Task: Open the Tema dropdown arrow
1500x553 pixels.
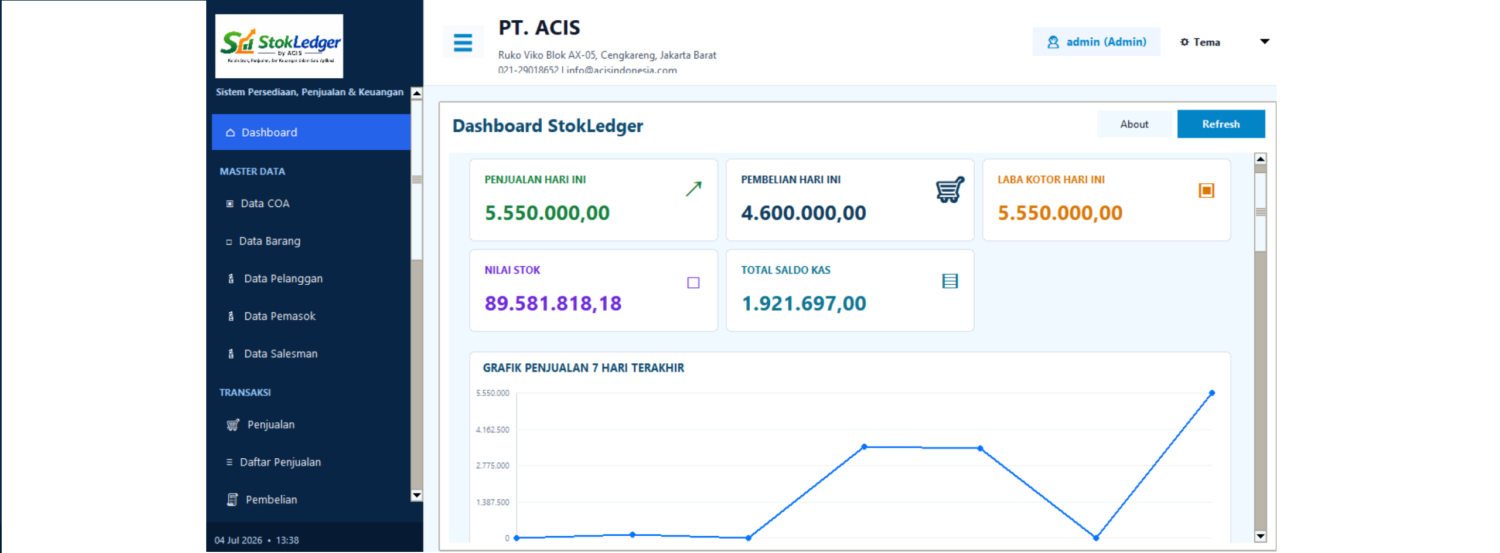Action: 1264,42
